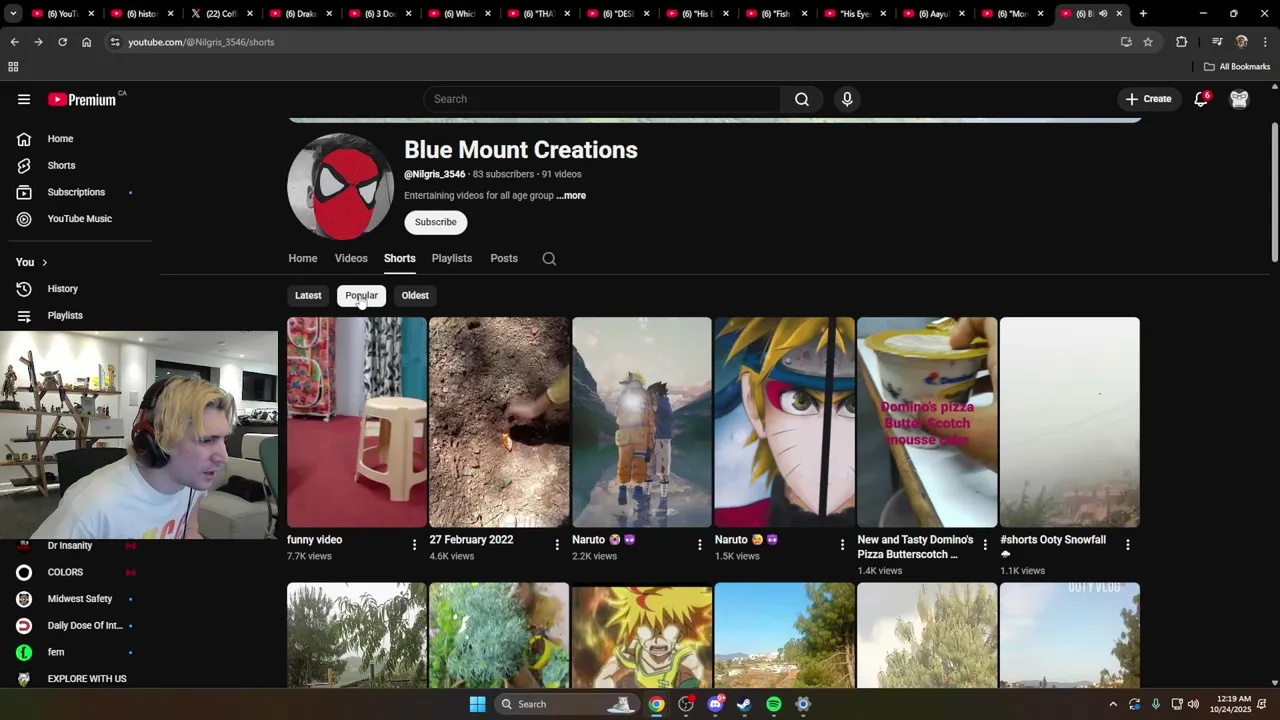1280x720 pixels.
Task: Click the browser address bar URL
Action: 201,42
